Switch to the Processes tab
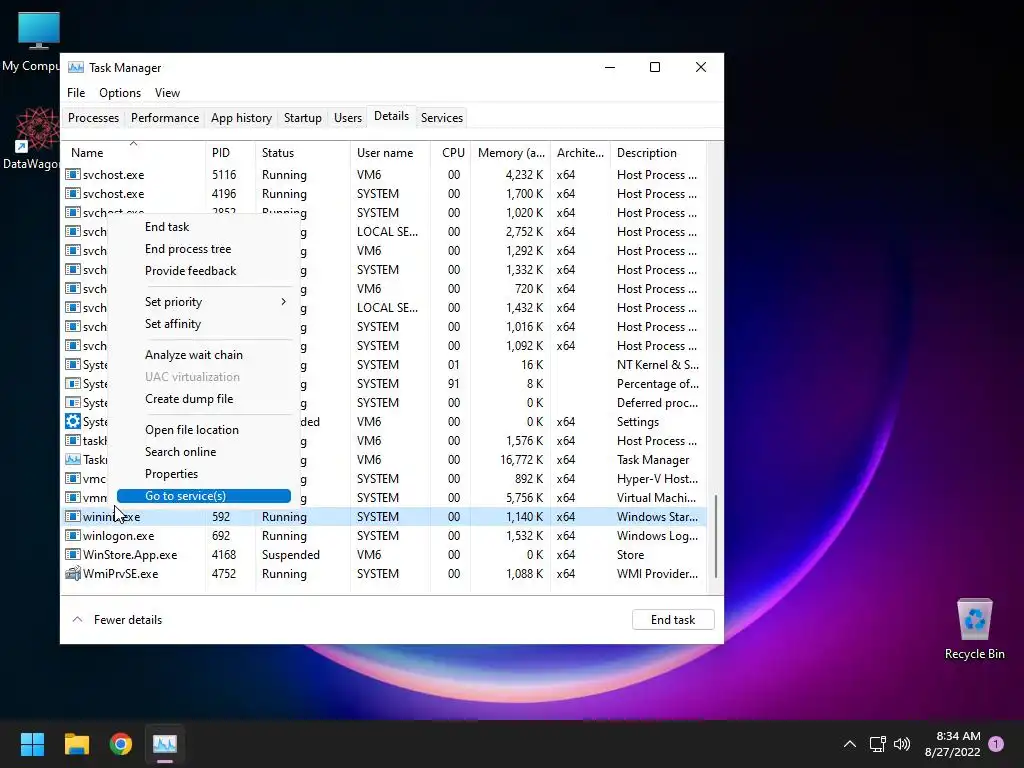 (93, 118)
